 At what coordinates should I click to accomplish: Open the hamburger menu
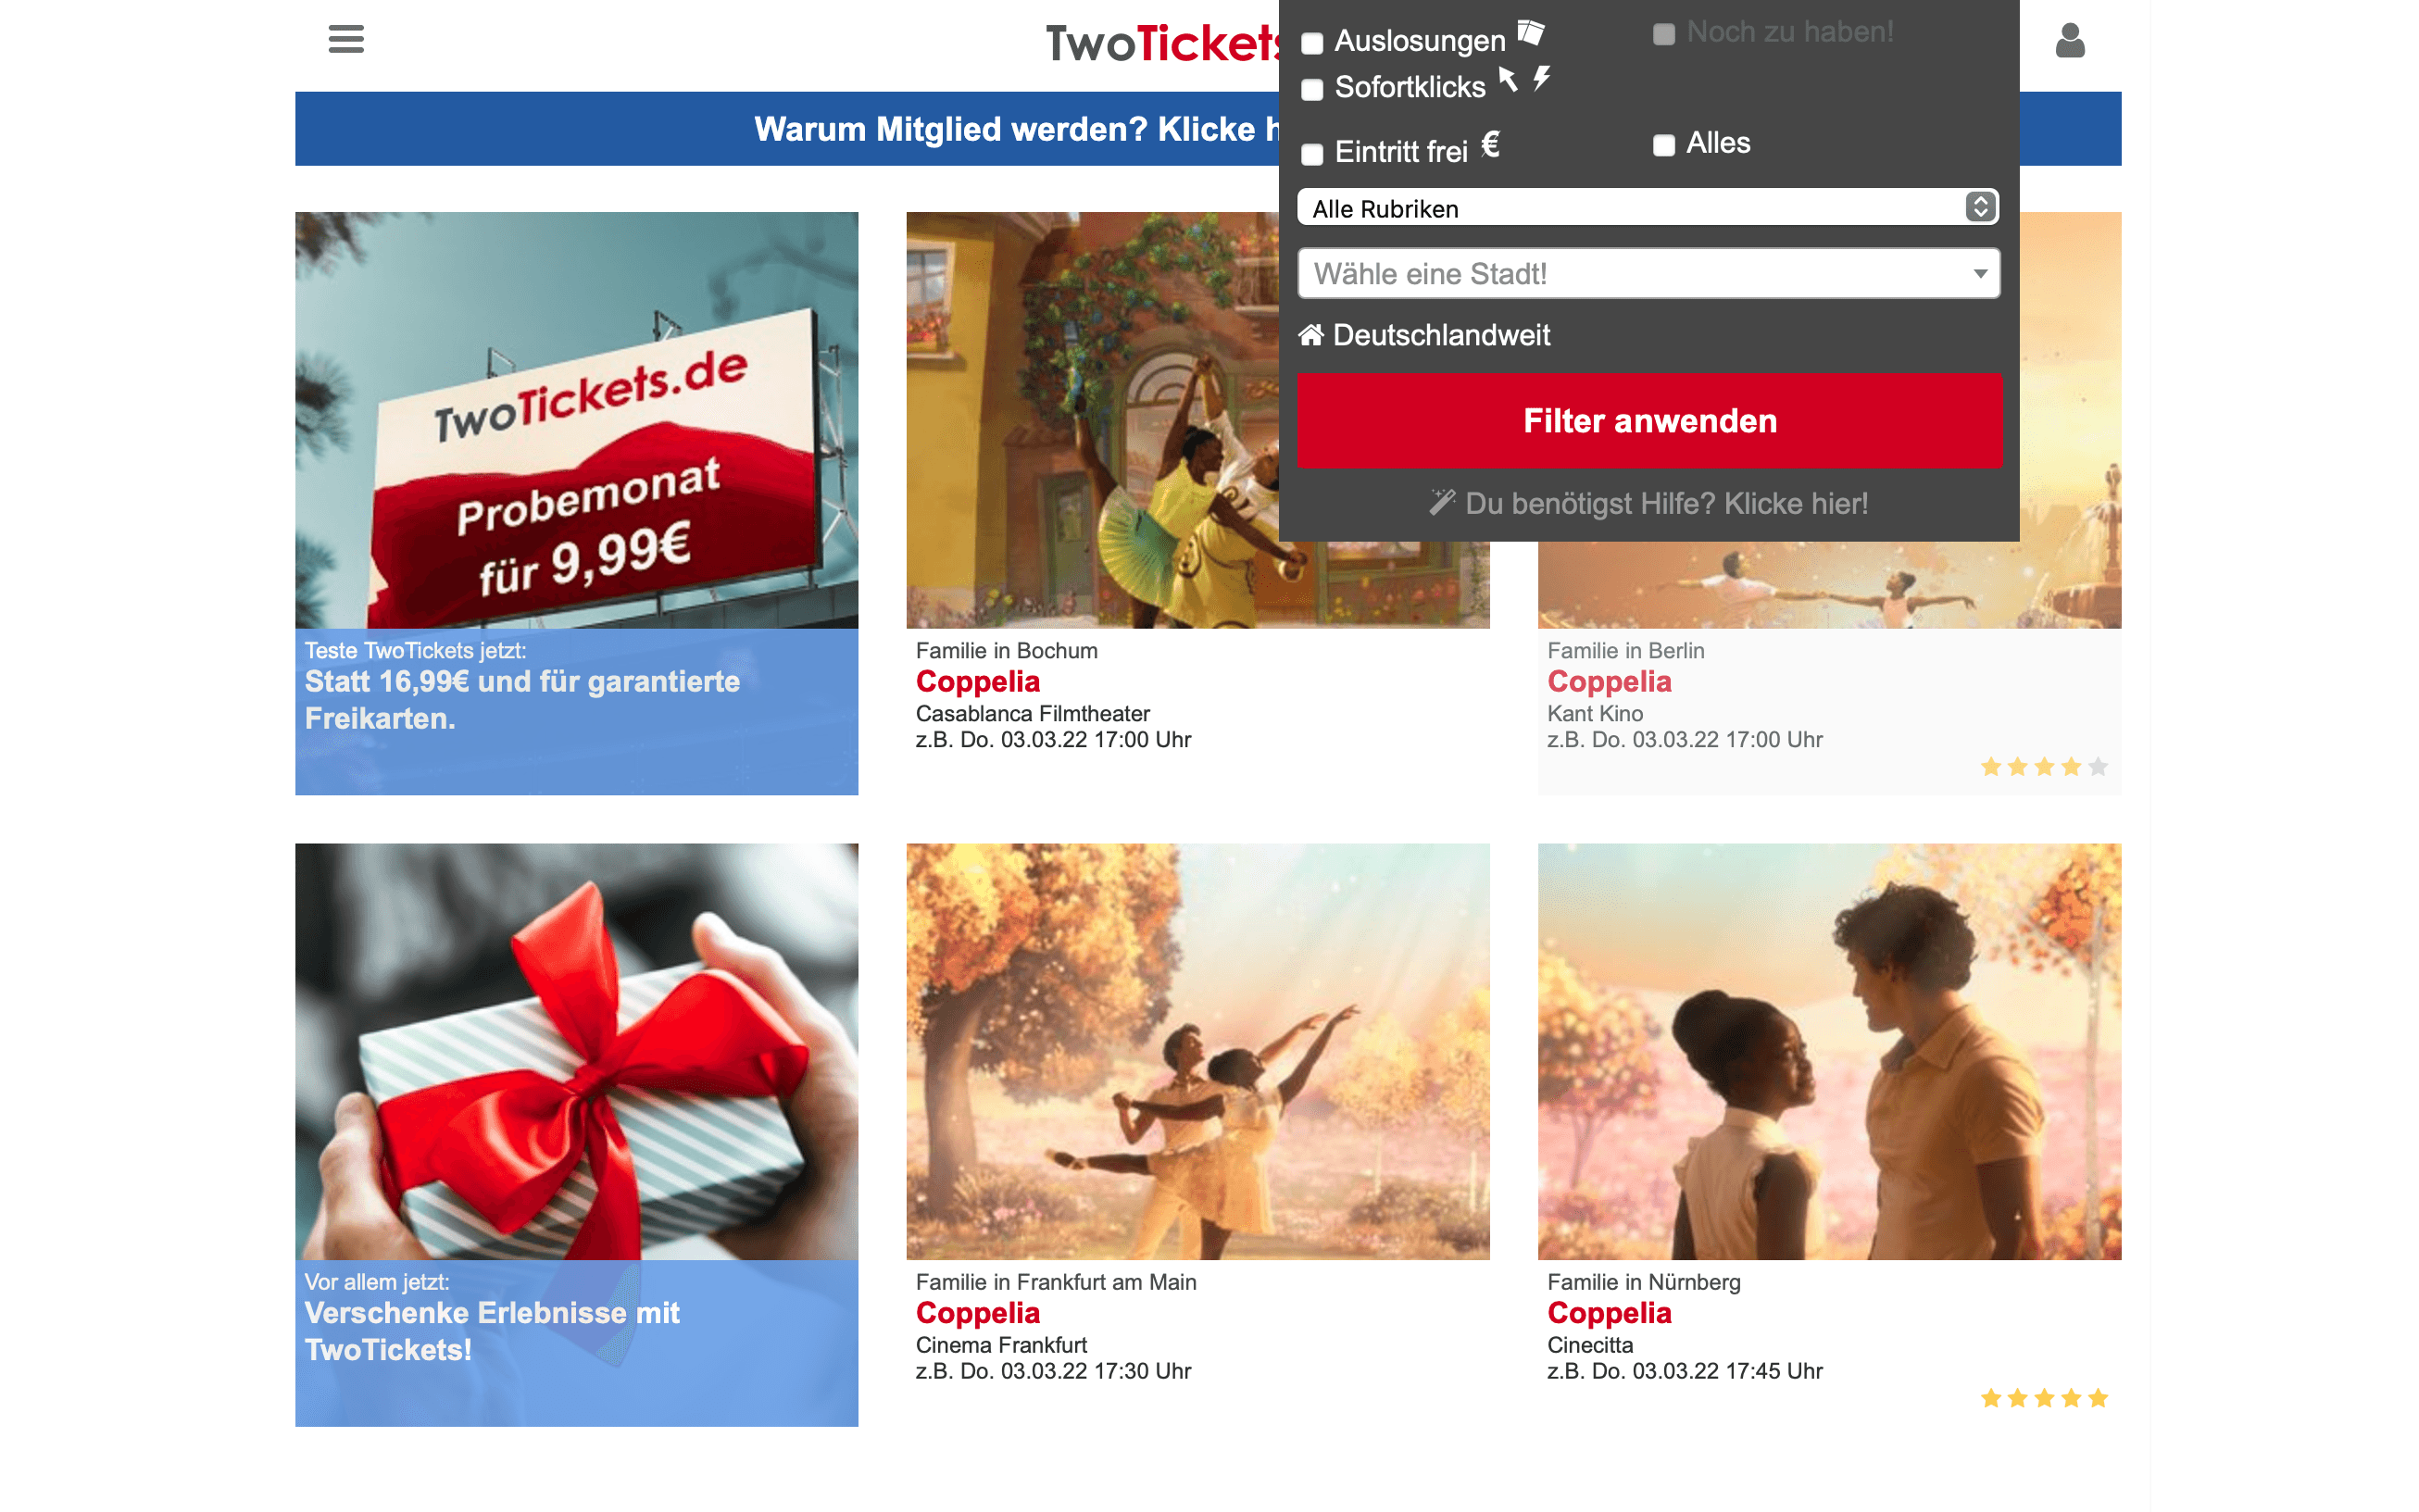[x=346, y=39]
